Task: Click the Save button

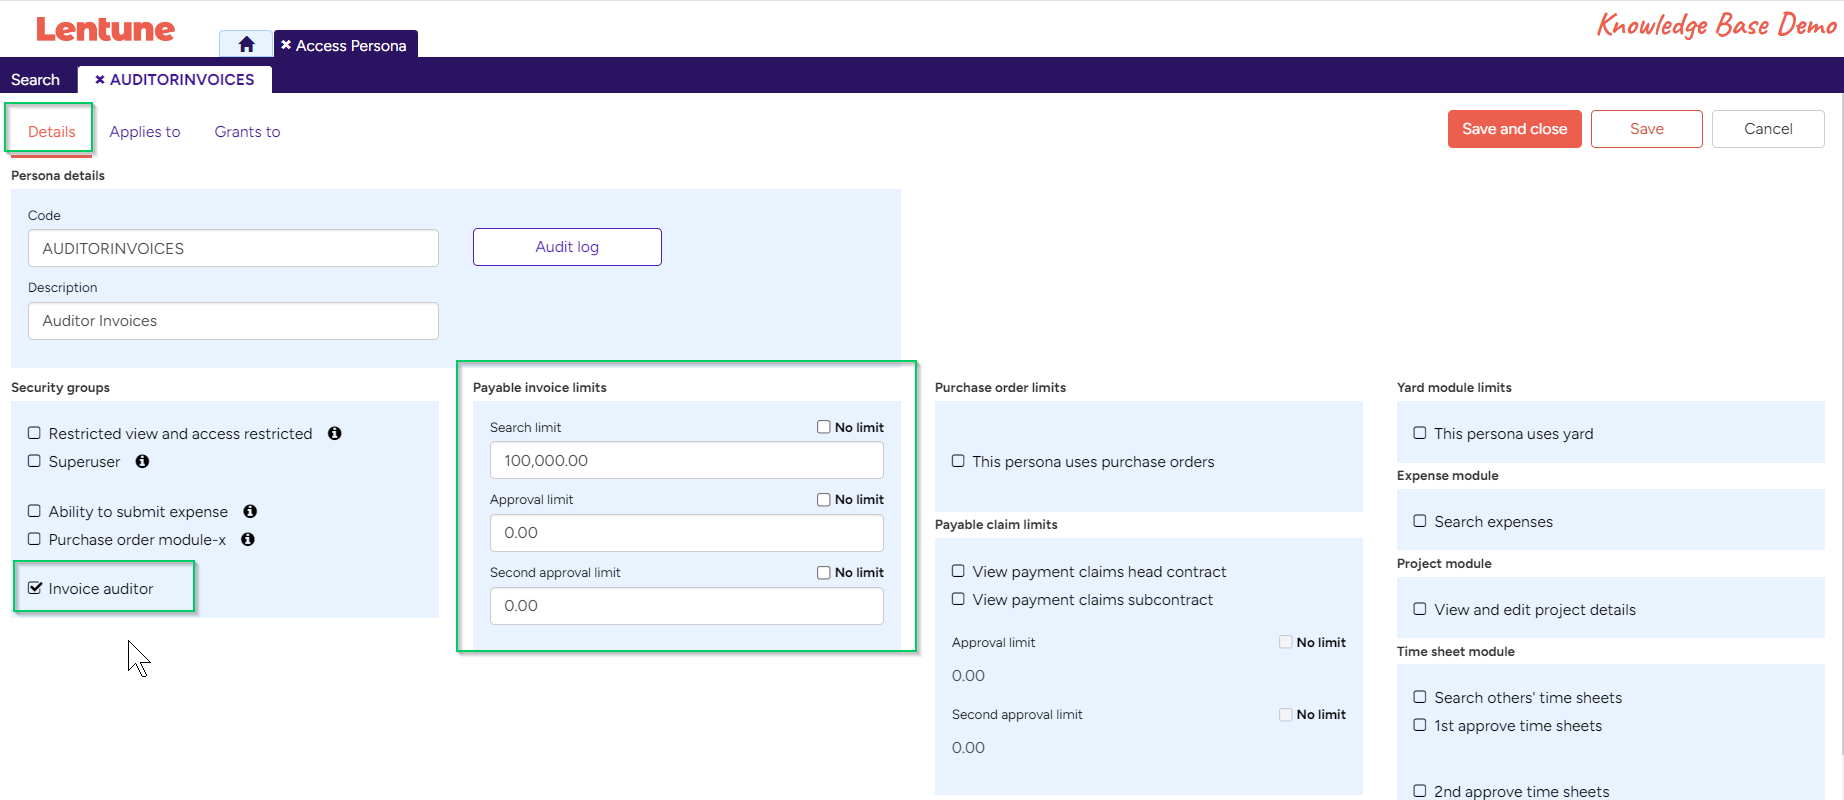Action: click(1647, 129)
